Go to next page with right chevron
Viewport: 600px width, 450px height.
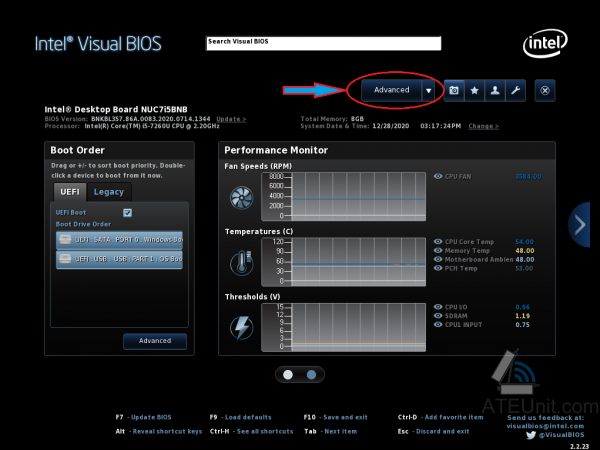[x=581, y=224]
